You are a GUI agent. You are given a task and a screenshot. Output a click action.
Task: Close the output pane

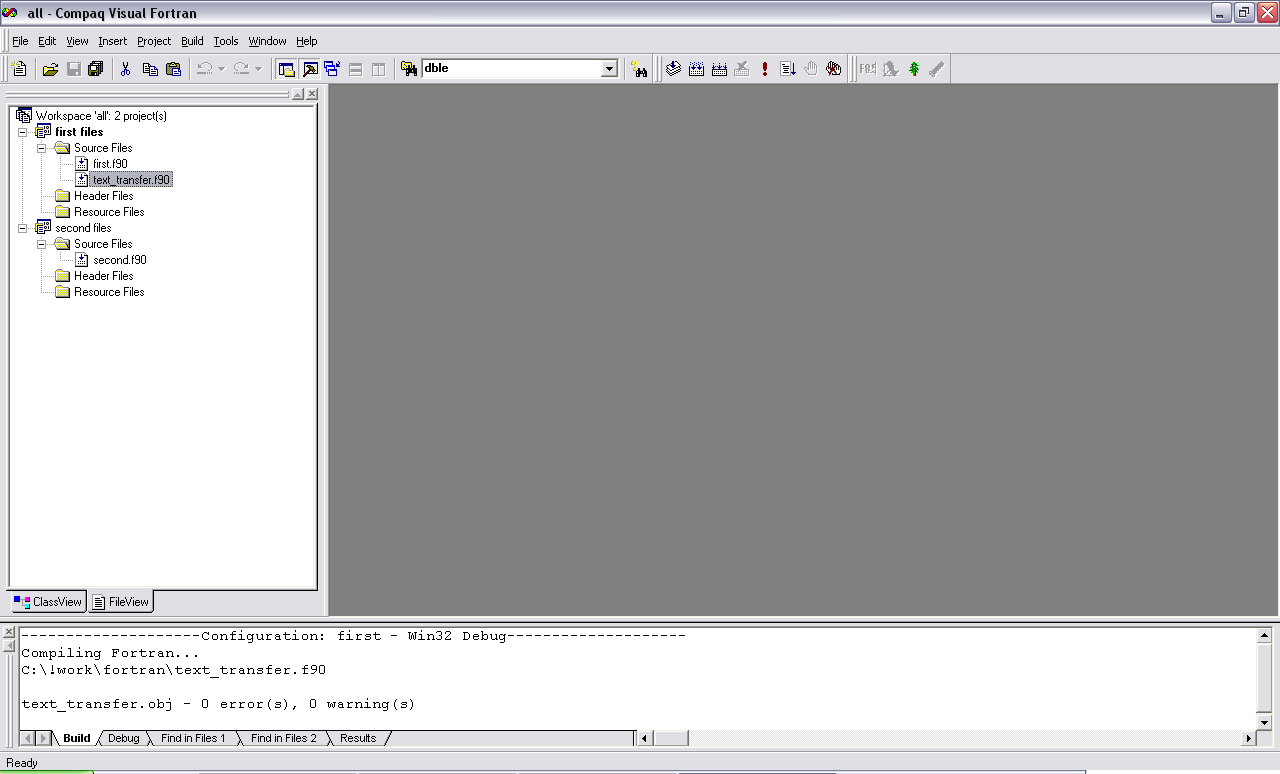pyautogui.click(x=9, y=633)
